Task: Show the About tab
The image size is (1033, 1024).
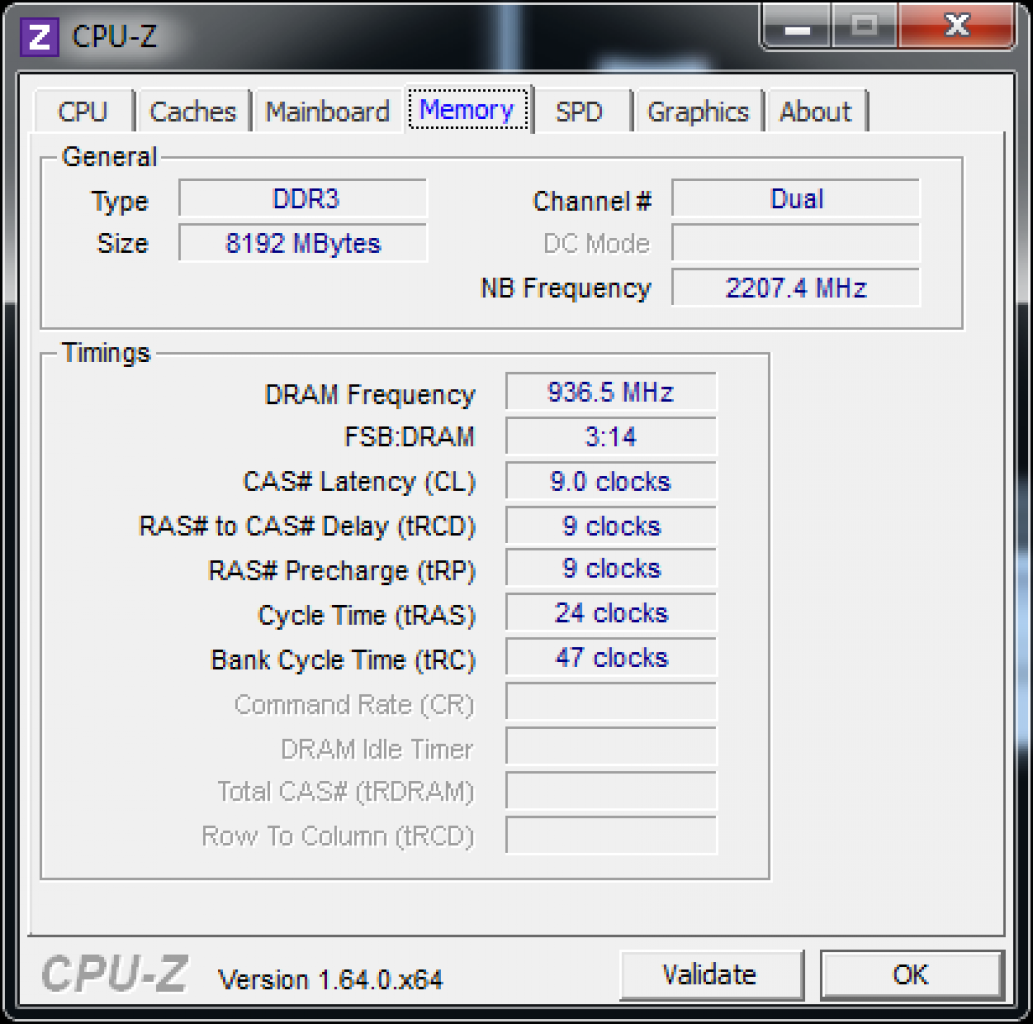Action: tap(816, 111)
